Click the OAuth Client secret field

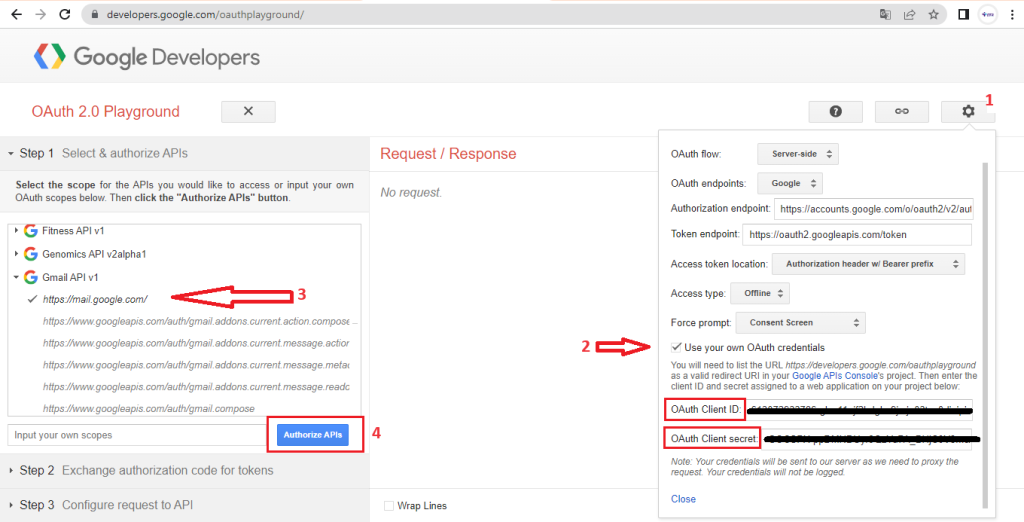click(867, 439)
